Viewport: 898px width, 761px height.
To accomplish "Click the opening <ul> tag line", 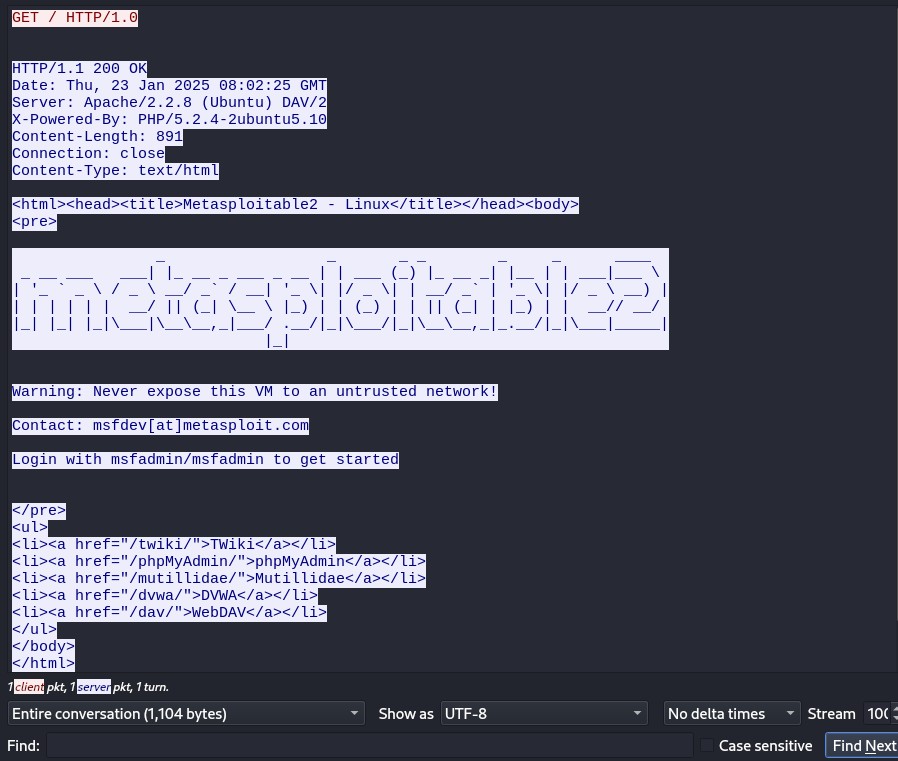I will pos(30,527).
